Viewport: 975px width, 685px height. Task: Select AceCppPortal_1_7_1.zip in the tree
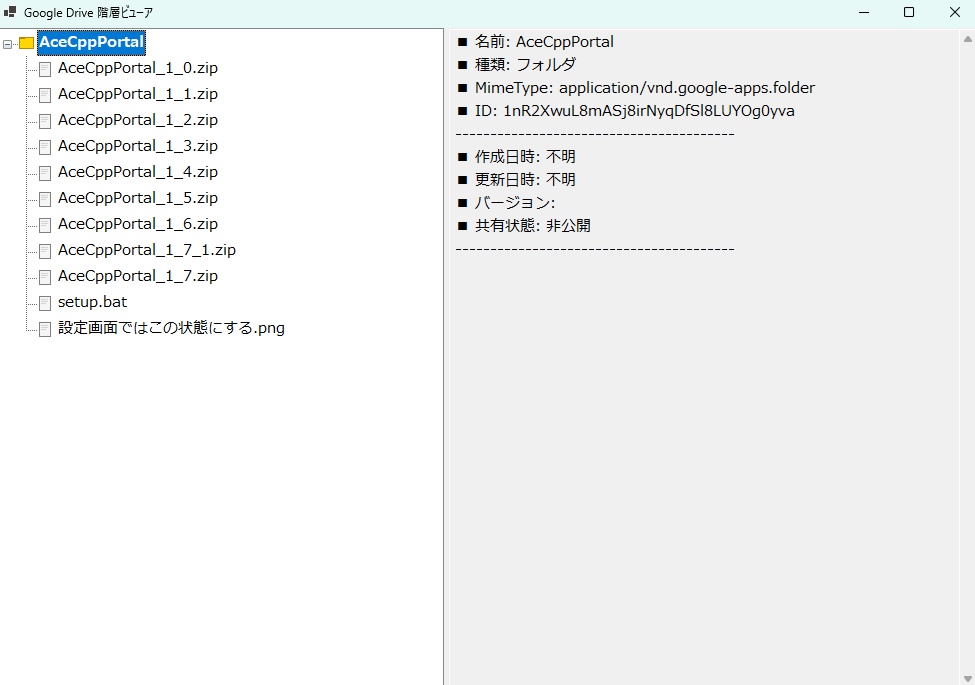pos(147,251)
